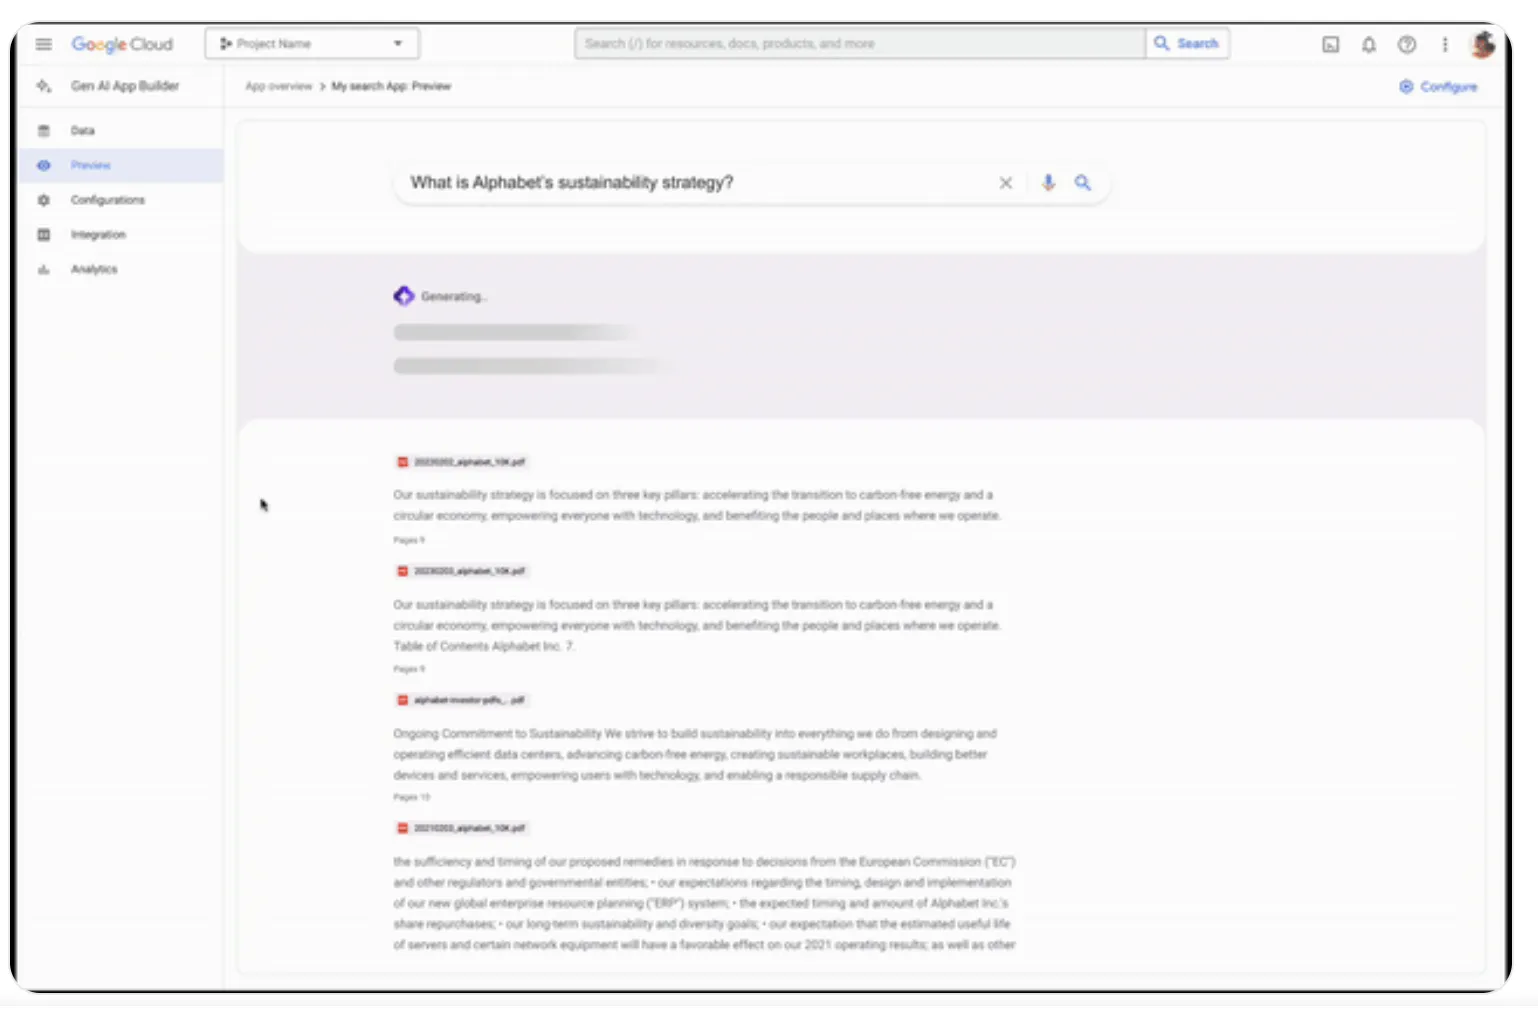Click the blue Search button

pyautogui.click(x=1187, y=44)
